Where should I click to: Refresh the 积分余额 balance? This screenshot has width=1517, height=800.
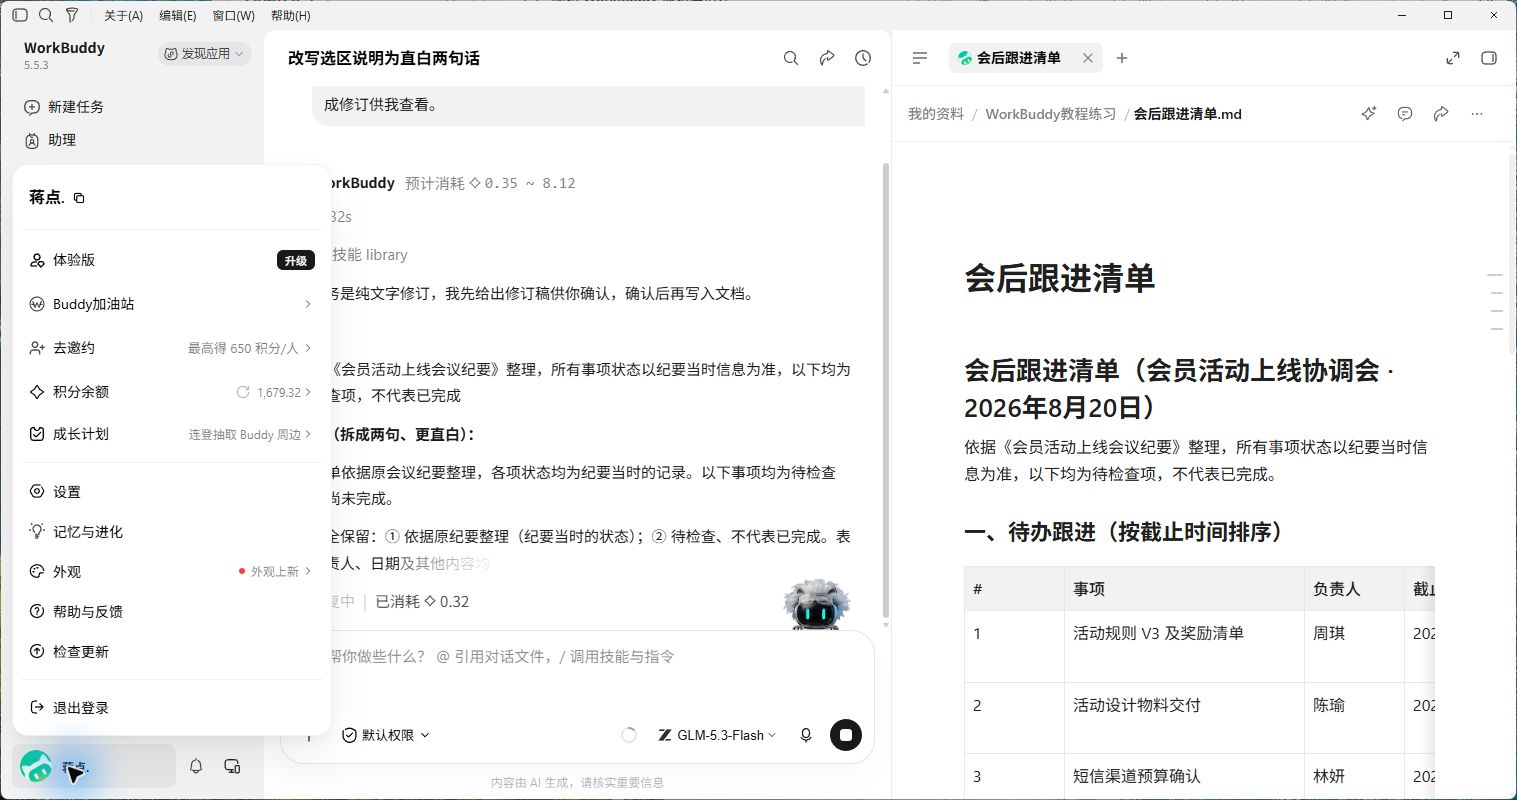point(243,392)
